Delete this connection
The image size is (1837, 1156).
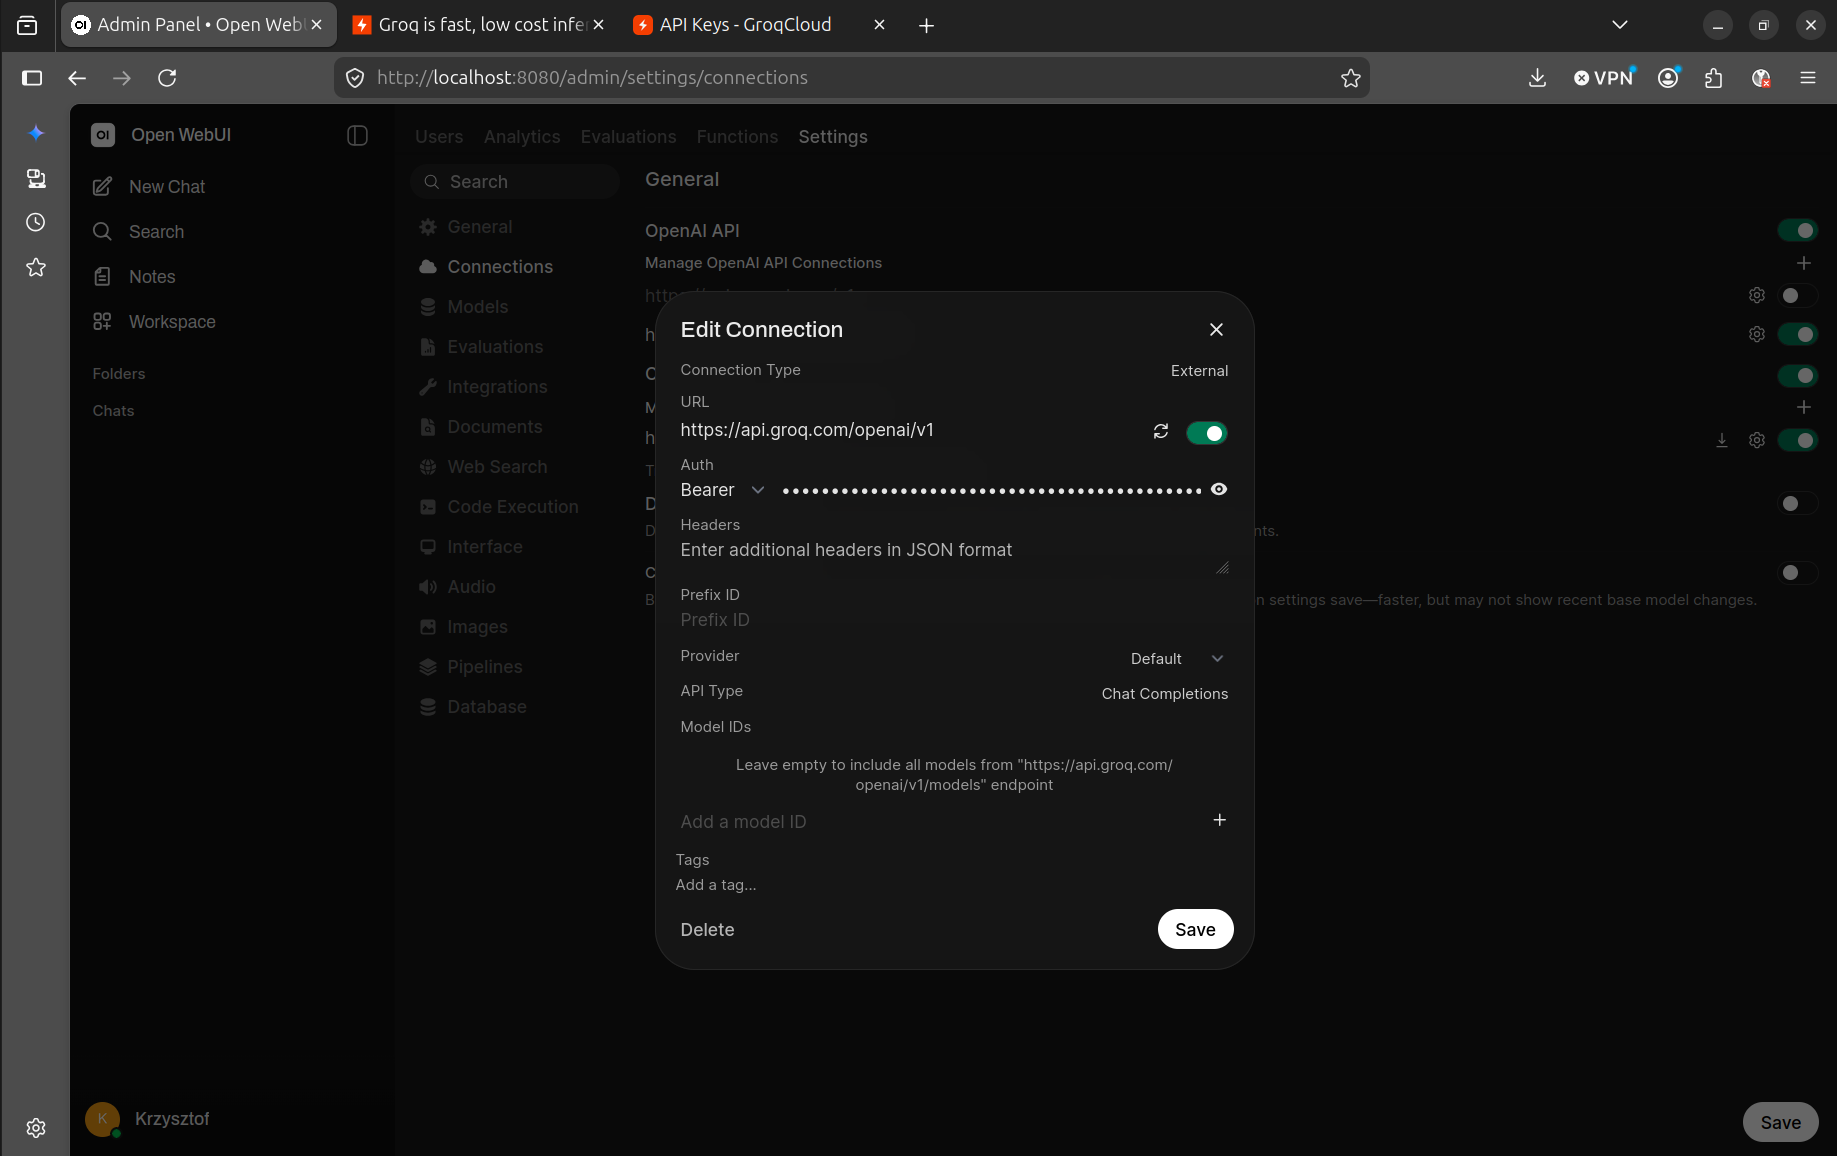point(707,930)
